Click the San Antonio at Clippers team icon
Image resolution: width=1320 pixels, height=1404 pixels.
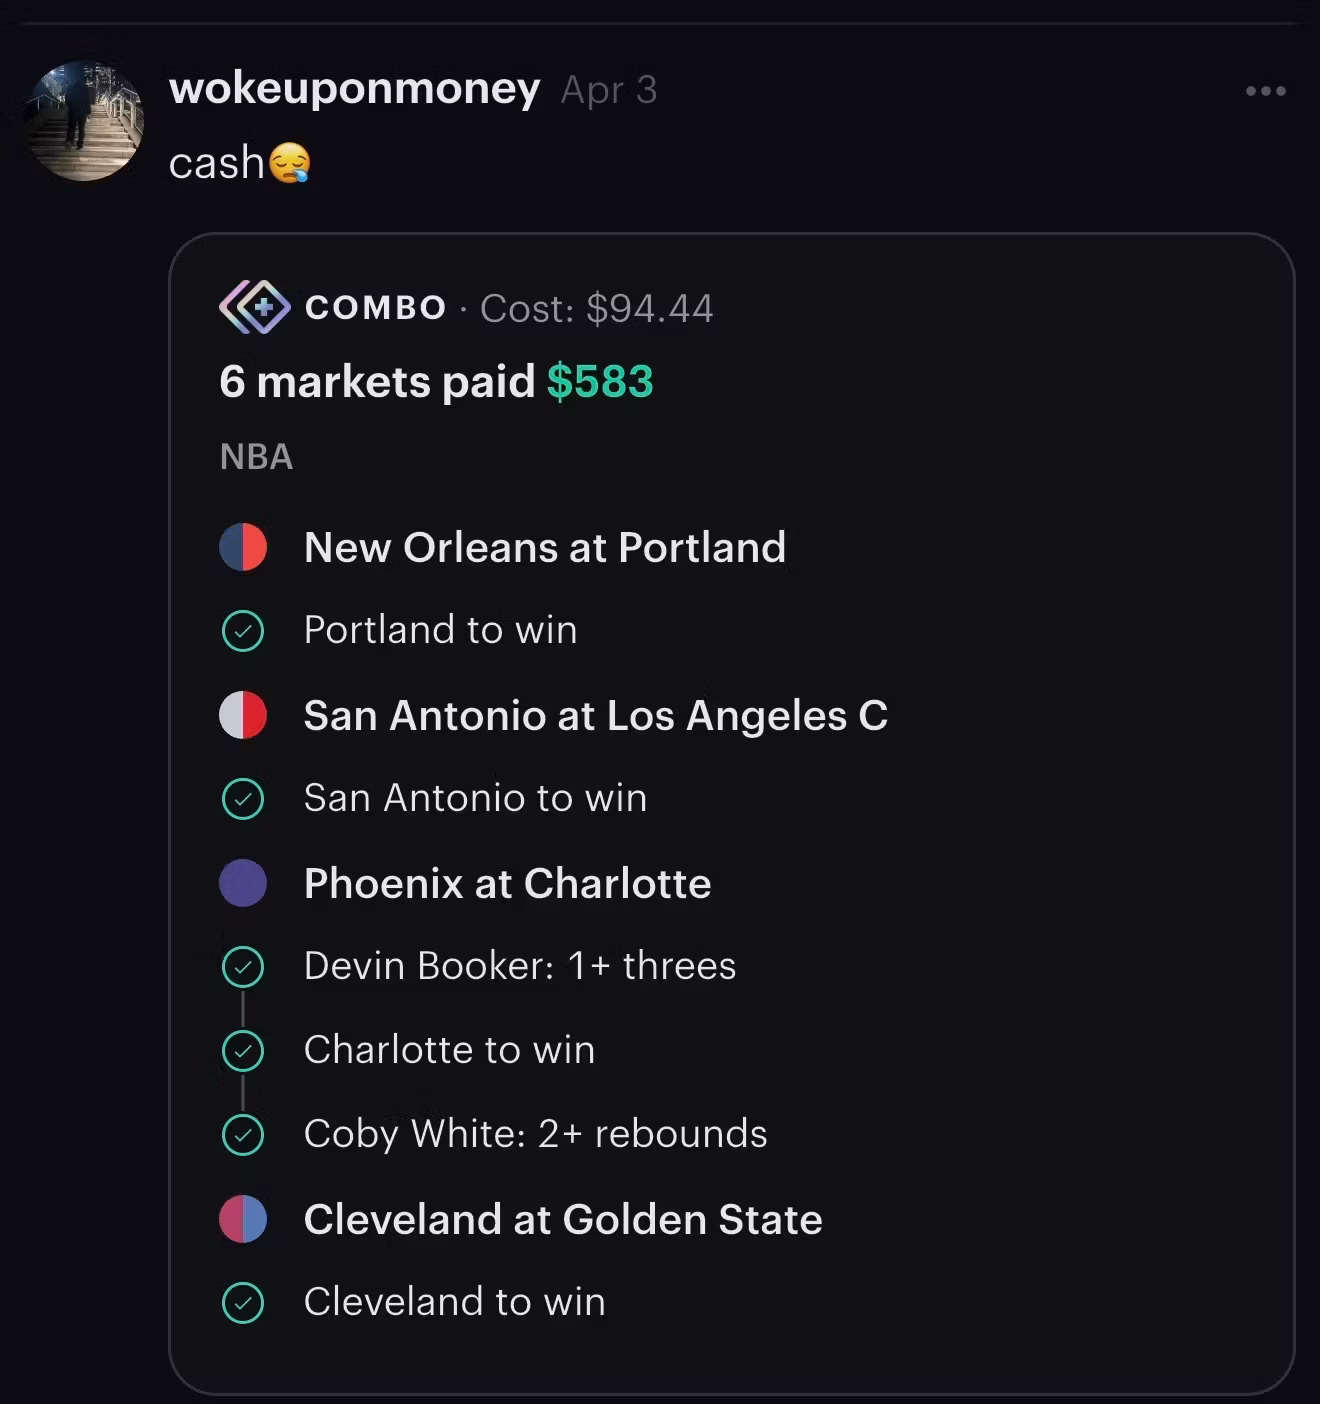(x=243, y=715)
